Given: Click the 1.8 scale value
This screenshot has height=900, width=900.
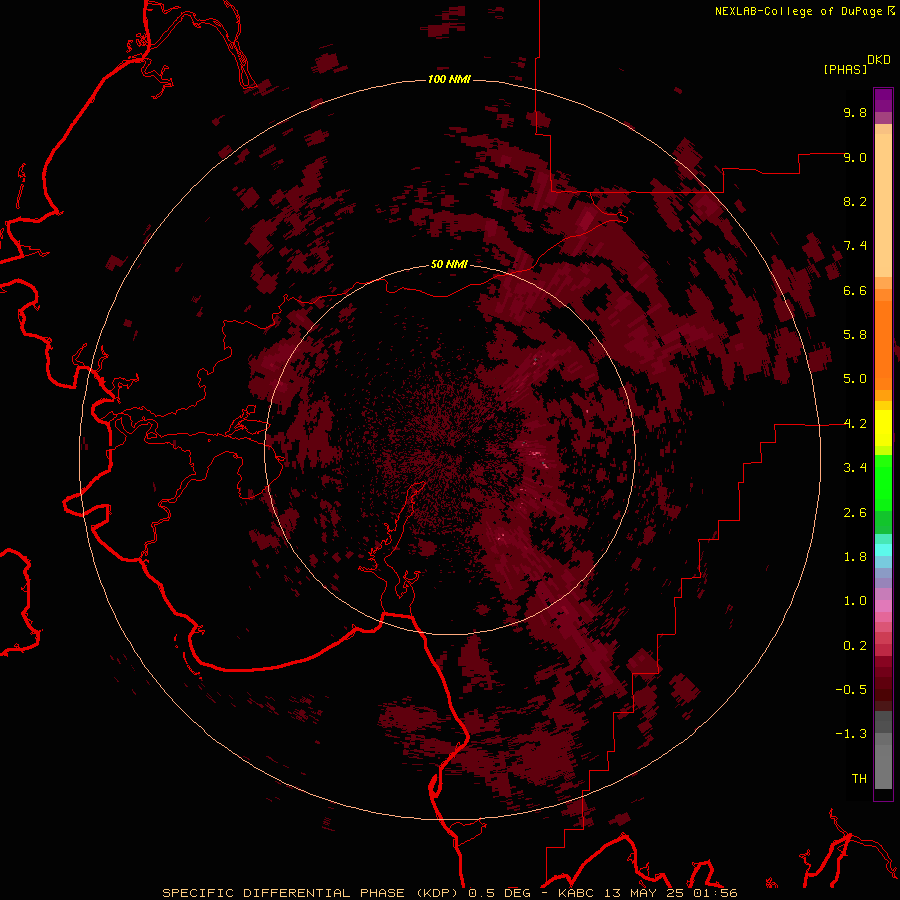Looking at the screenshot, I should (855, 557).
